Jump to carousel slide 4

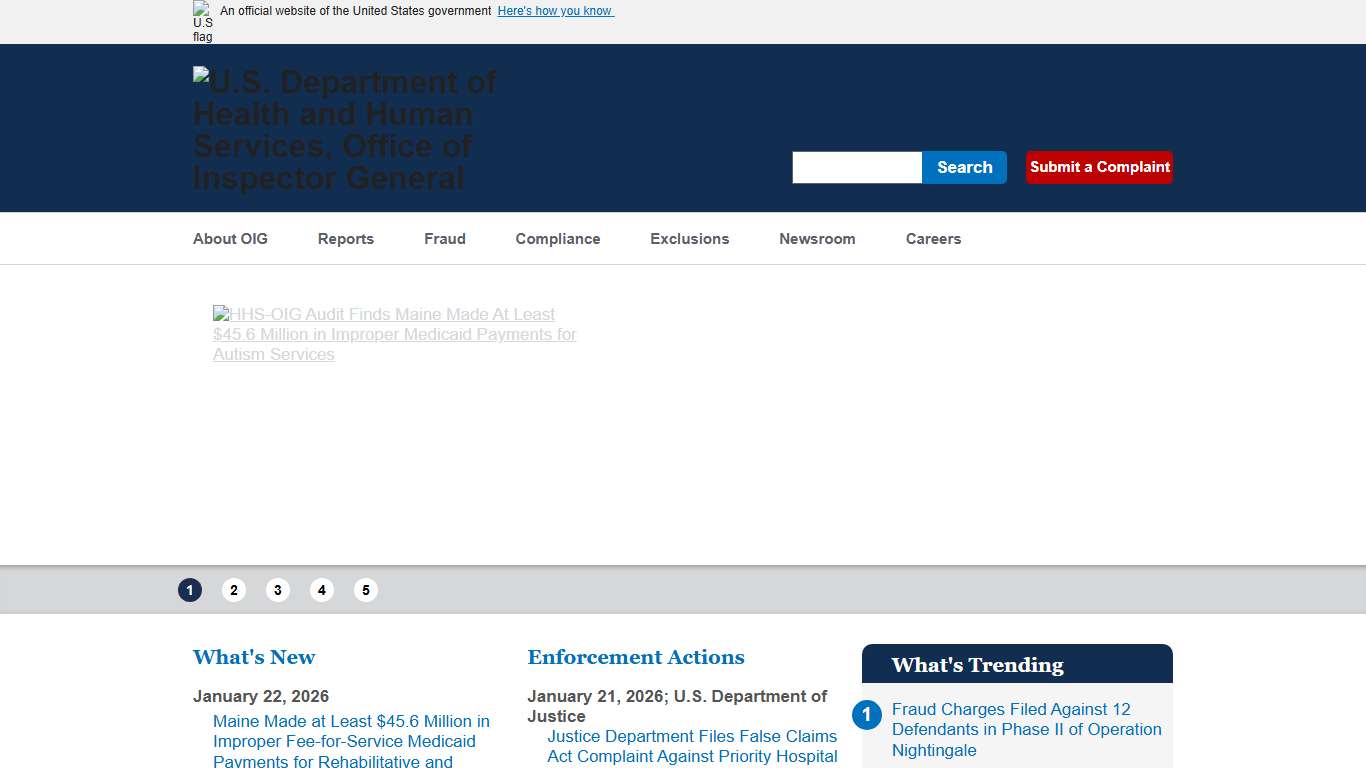pyautogui.click(x=322, y=590)
